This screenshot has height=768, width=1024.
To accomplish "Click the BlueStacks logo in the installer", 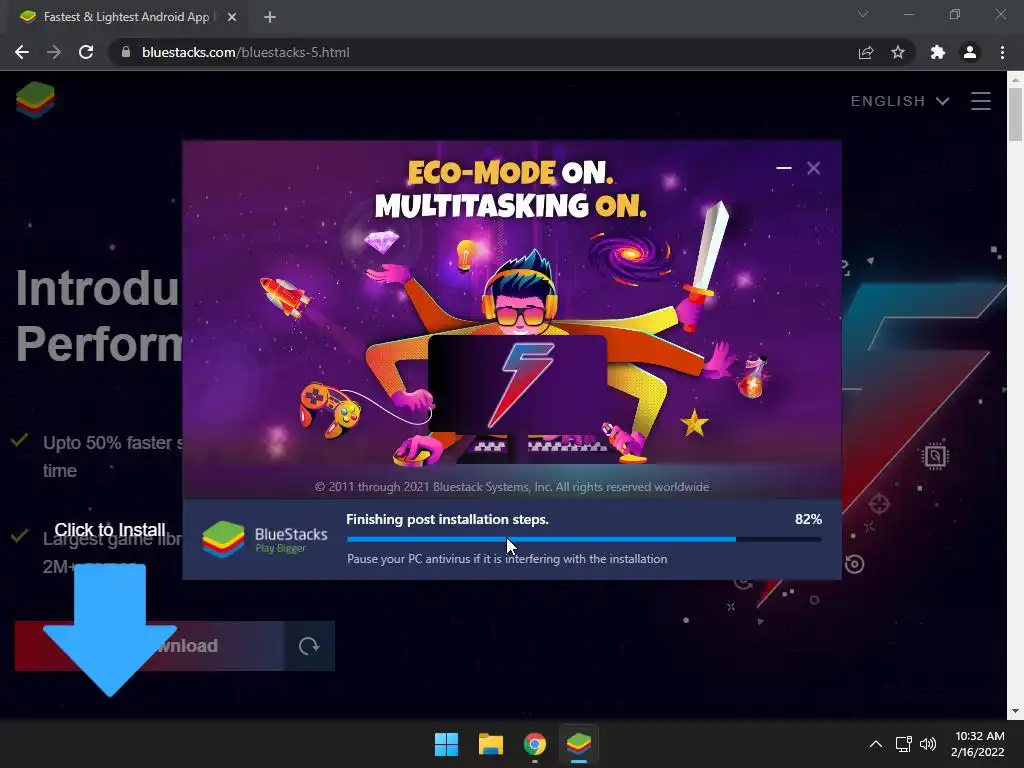I will click(223, 539).
